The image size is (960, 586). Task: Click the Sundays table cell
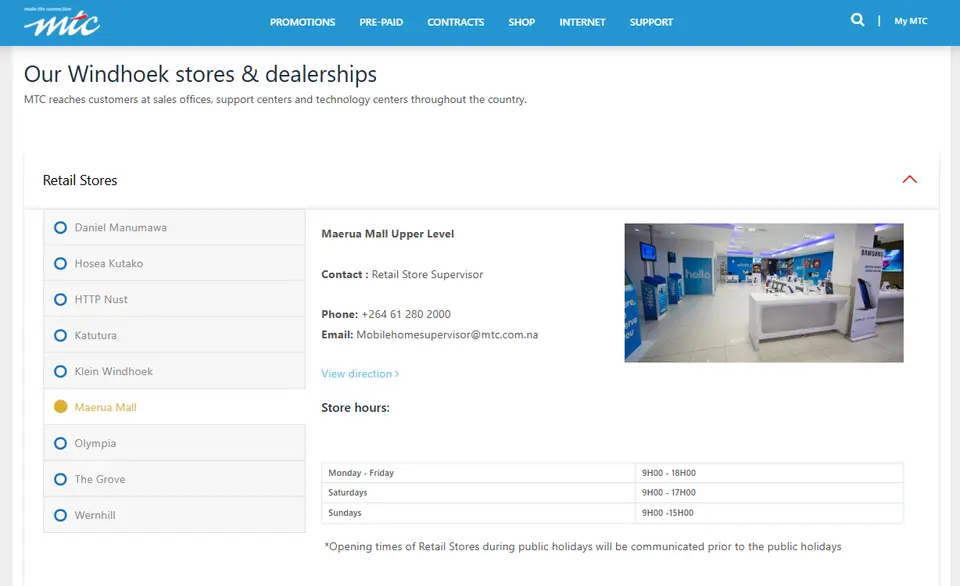point(478,513)
